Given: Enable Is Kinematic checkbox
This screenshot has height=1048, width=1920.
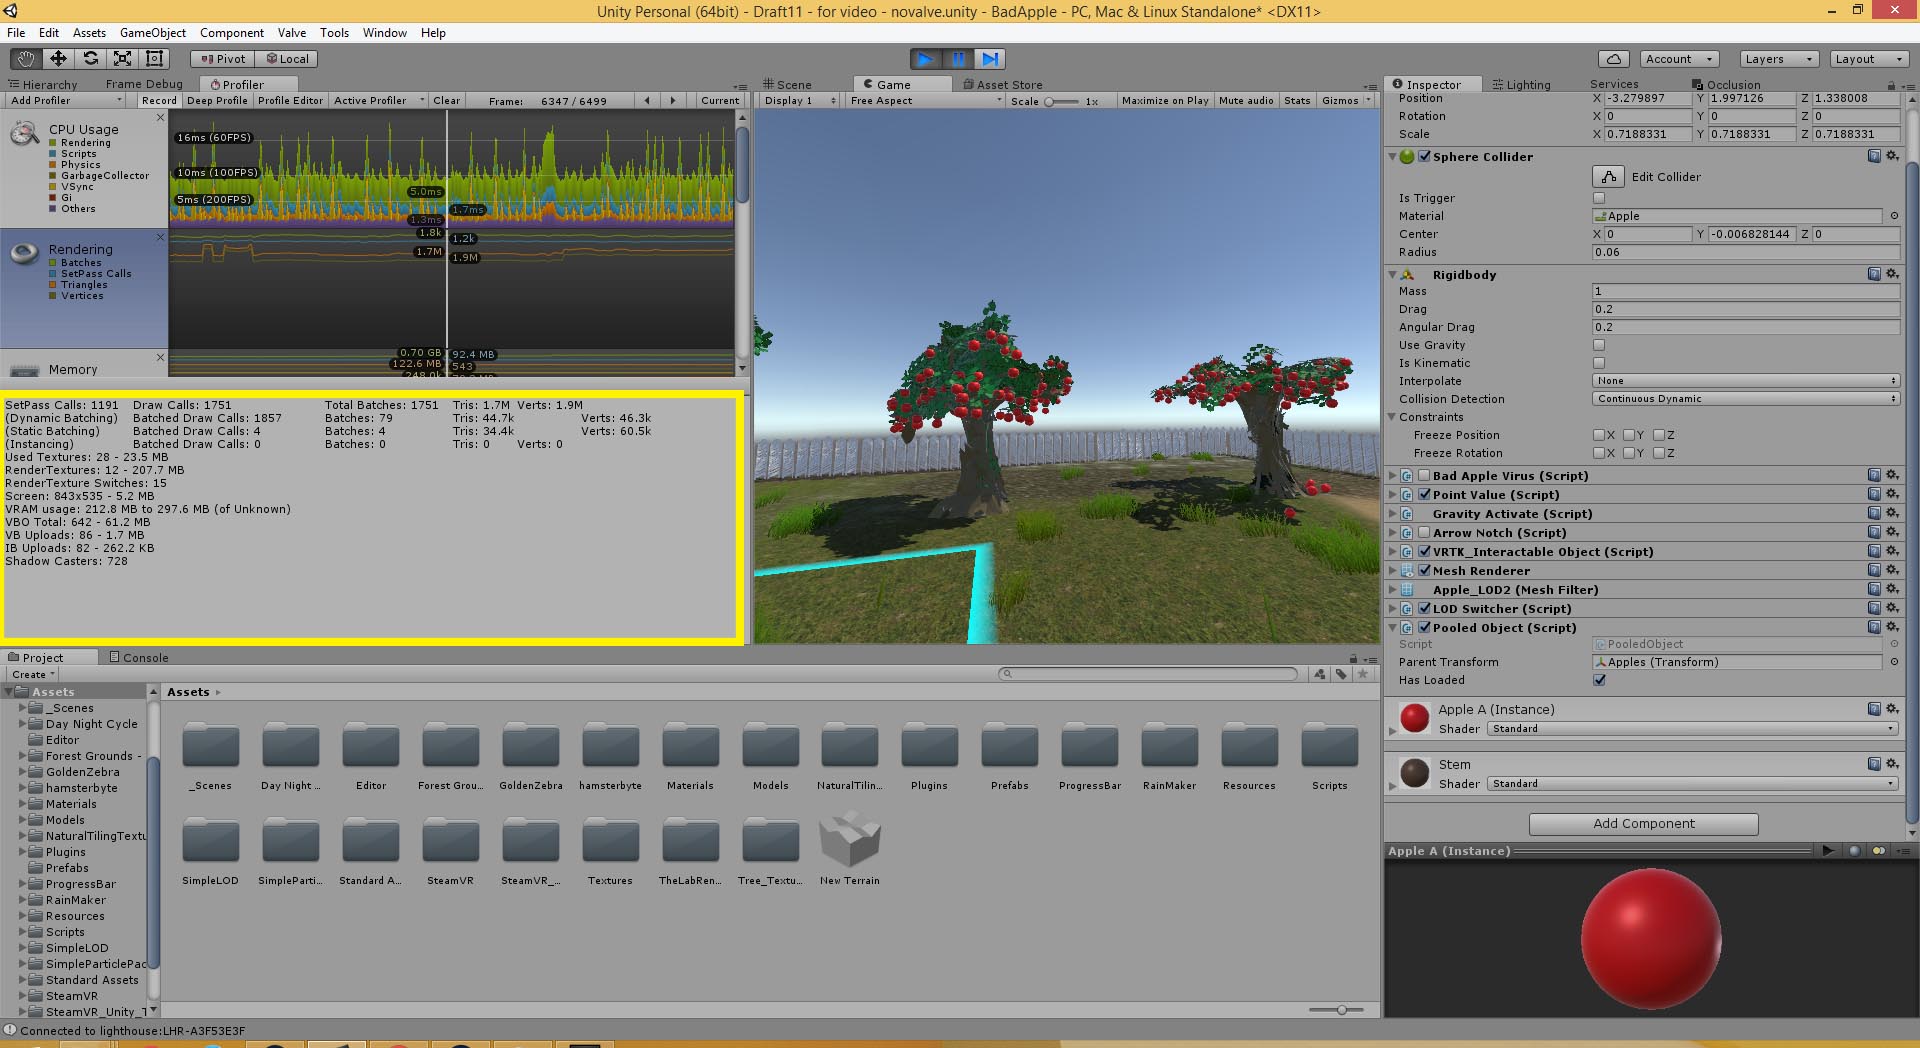Looking at the screenshot, I should [1599, 363].
